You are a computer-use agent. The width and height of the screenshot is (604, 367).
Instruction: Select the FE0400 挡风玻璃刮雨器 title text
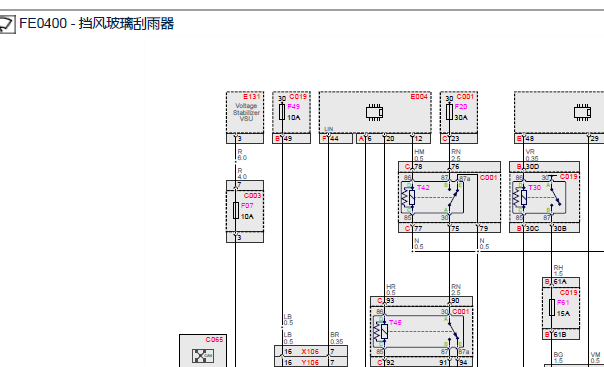(96, 24)
